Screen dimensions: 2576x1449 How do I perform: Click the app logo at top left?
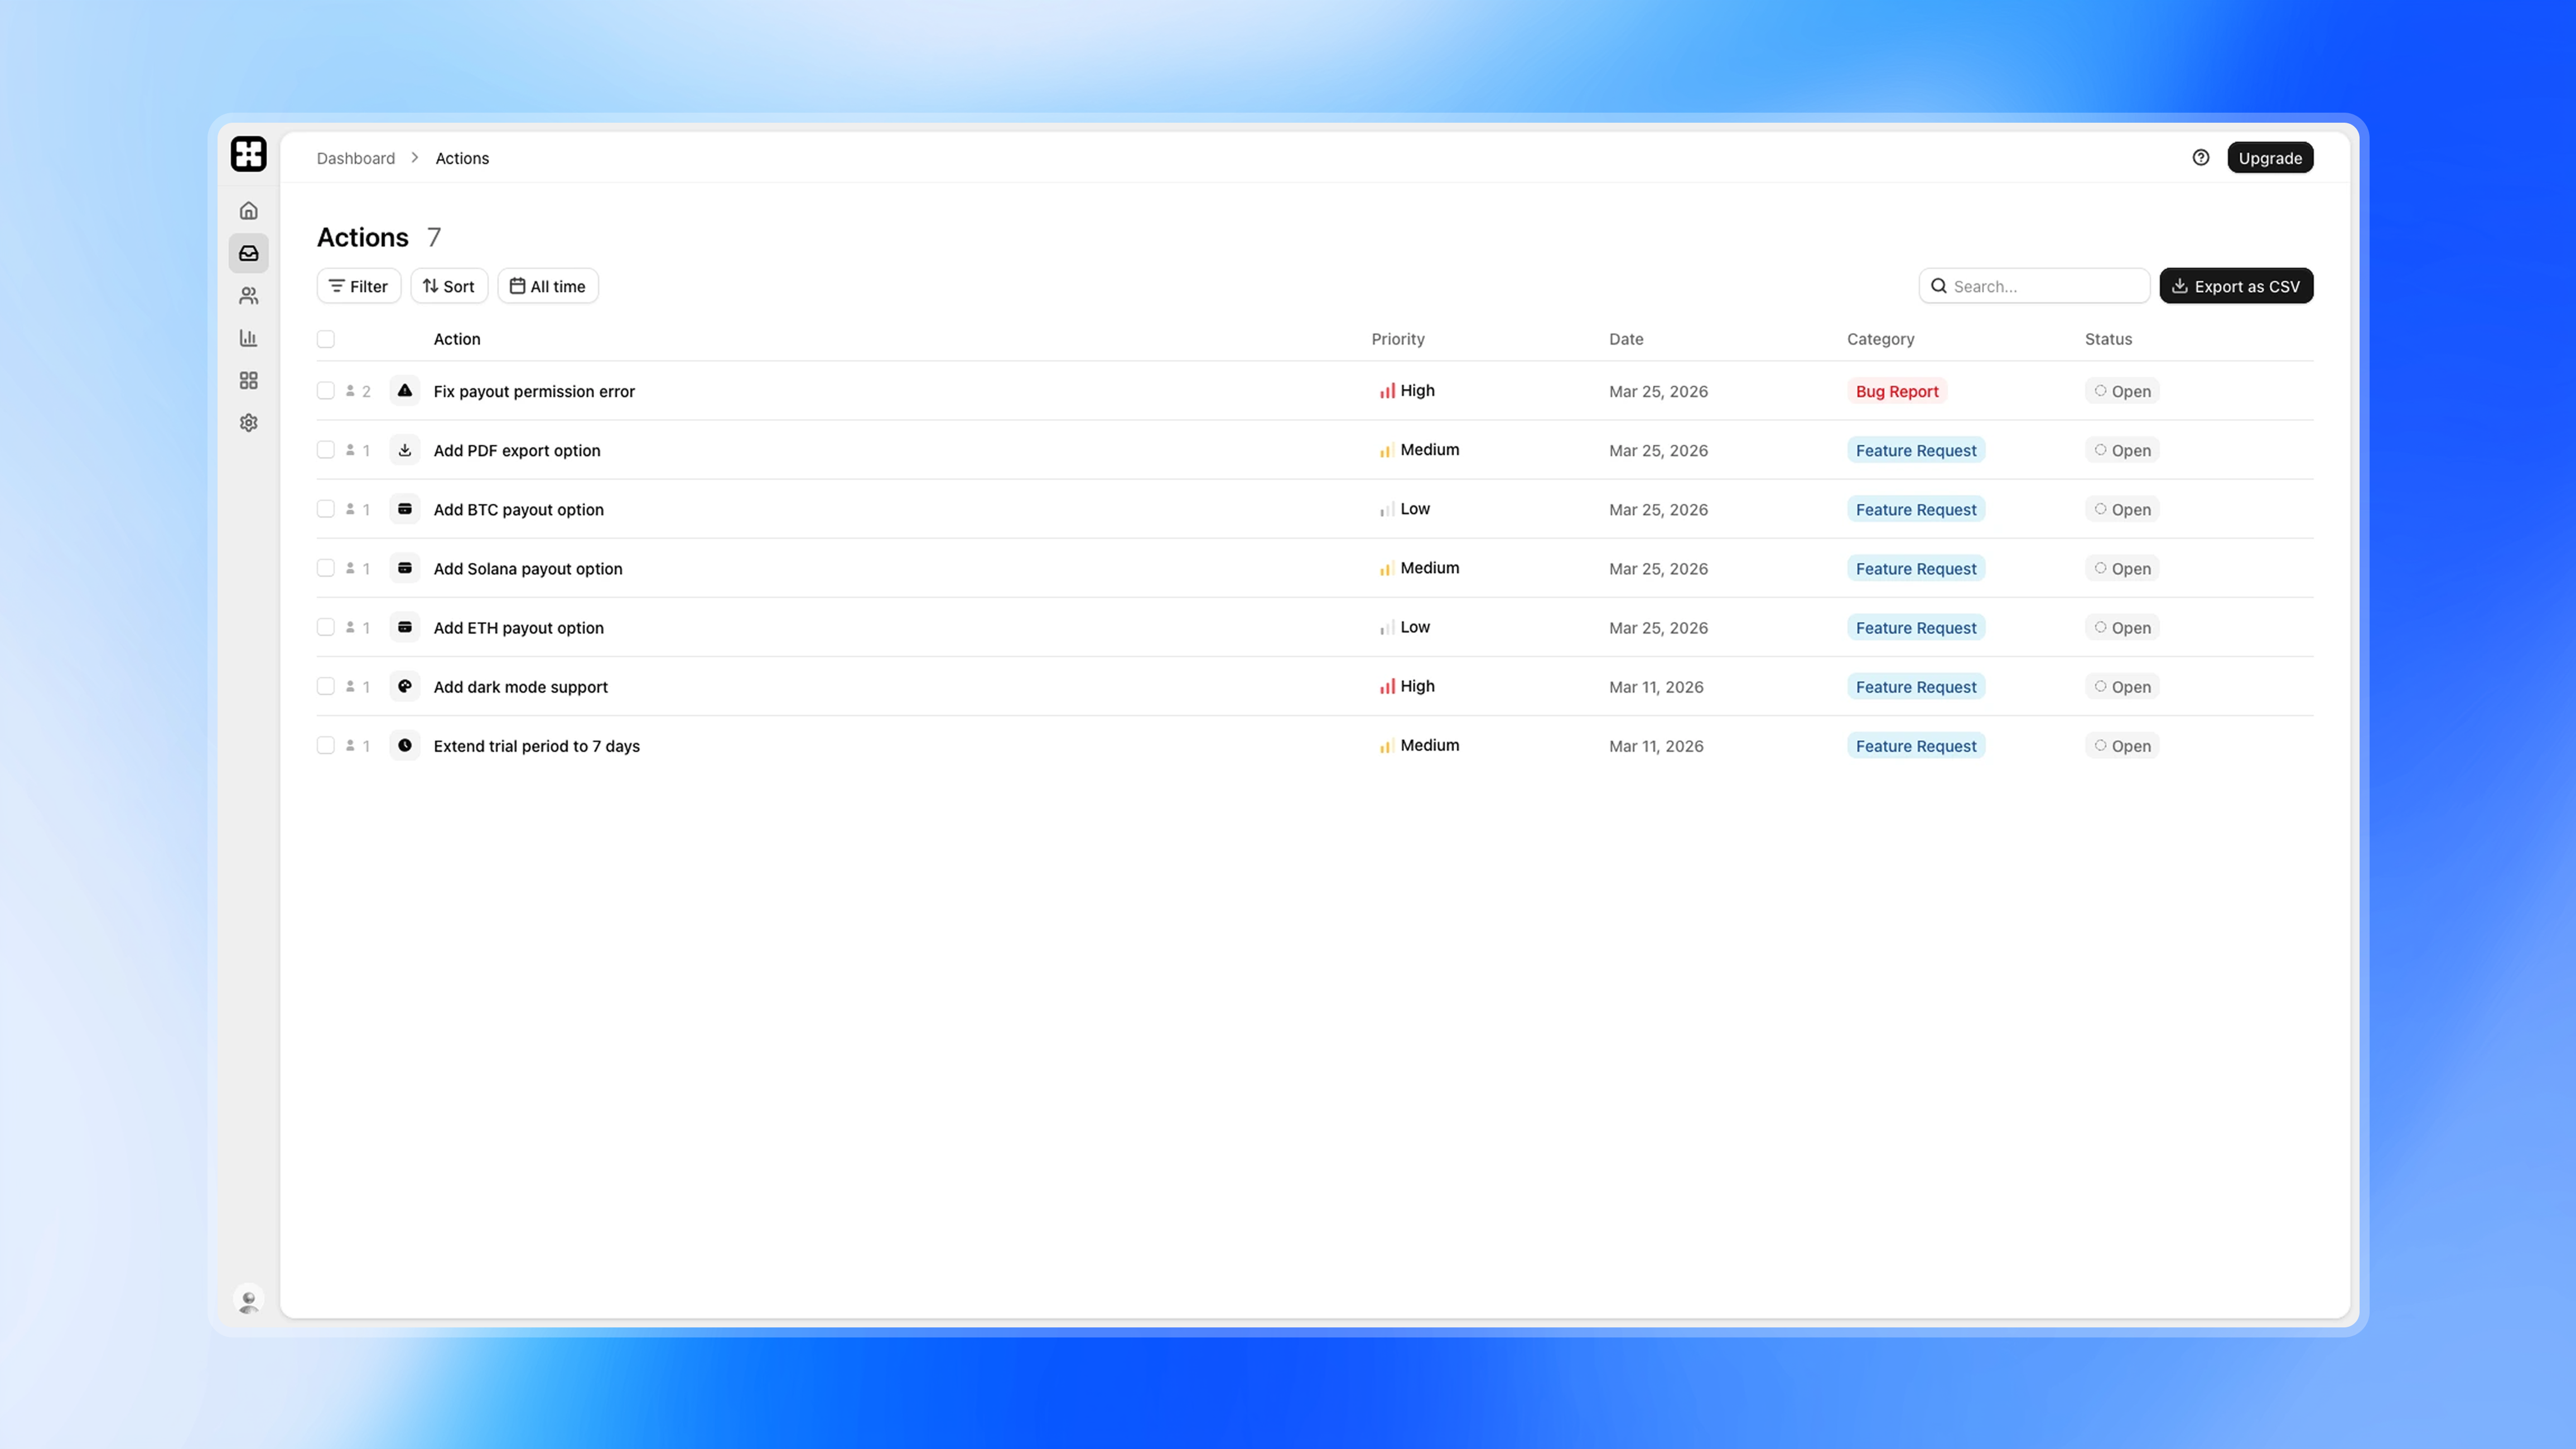[x=248, y=154]
